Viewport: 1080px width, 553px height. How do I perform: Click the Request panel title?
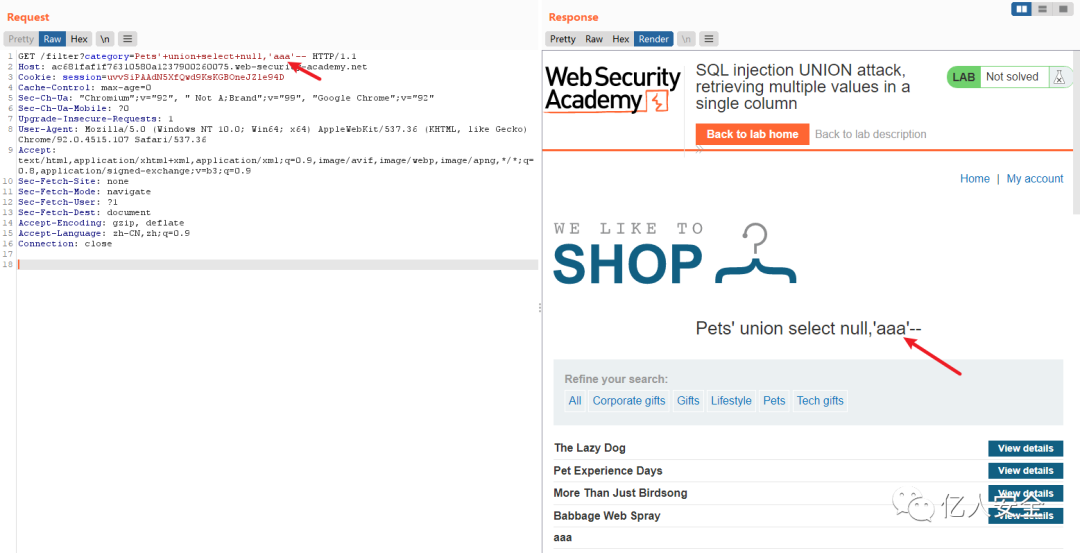28,17
